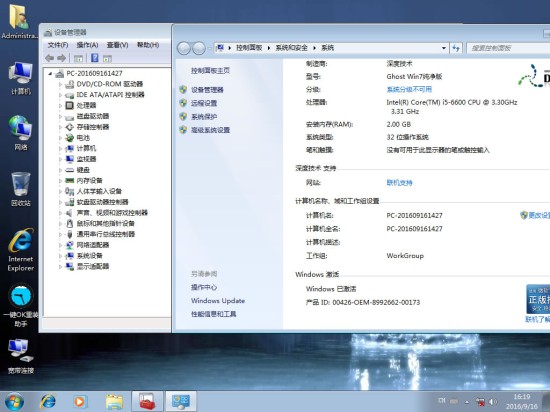Expand the 显示适配器 tree node
The height and width of the screenshot is (412, 550).
(x=60, y=266)
